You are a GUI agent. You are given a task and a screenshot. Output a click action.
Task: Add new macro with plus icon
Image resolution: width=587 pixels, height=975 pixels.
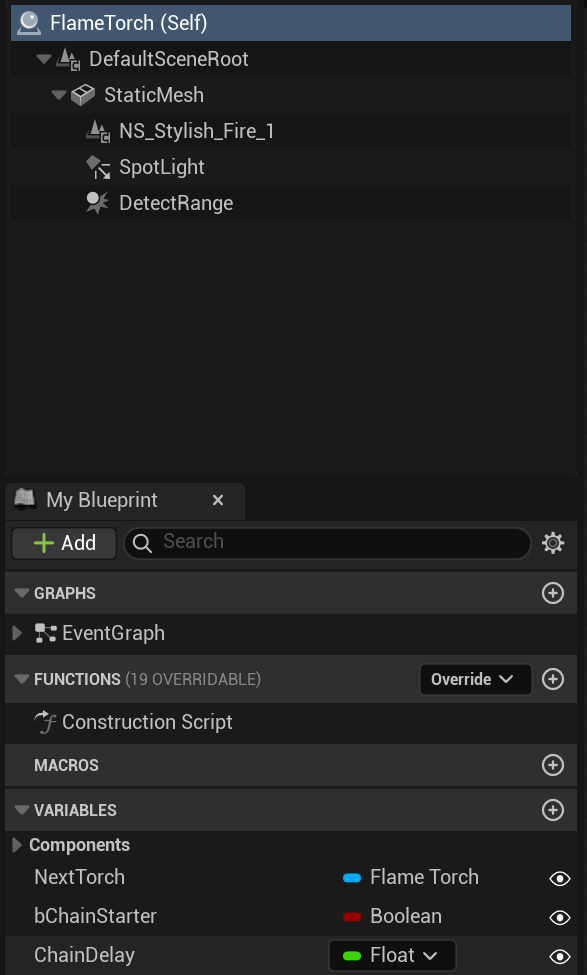coord(553,765)
